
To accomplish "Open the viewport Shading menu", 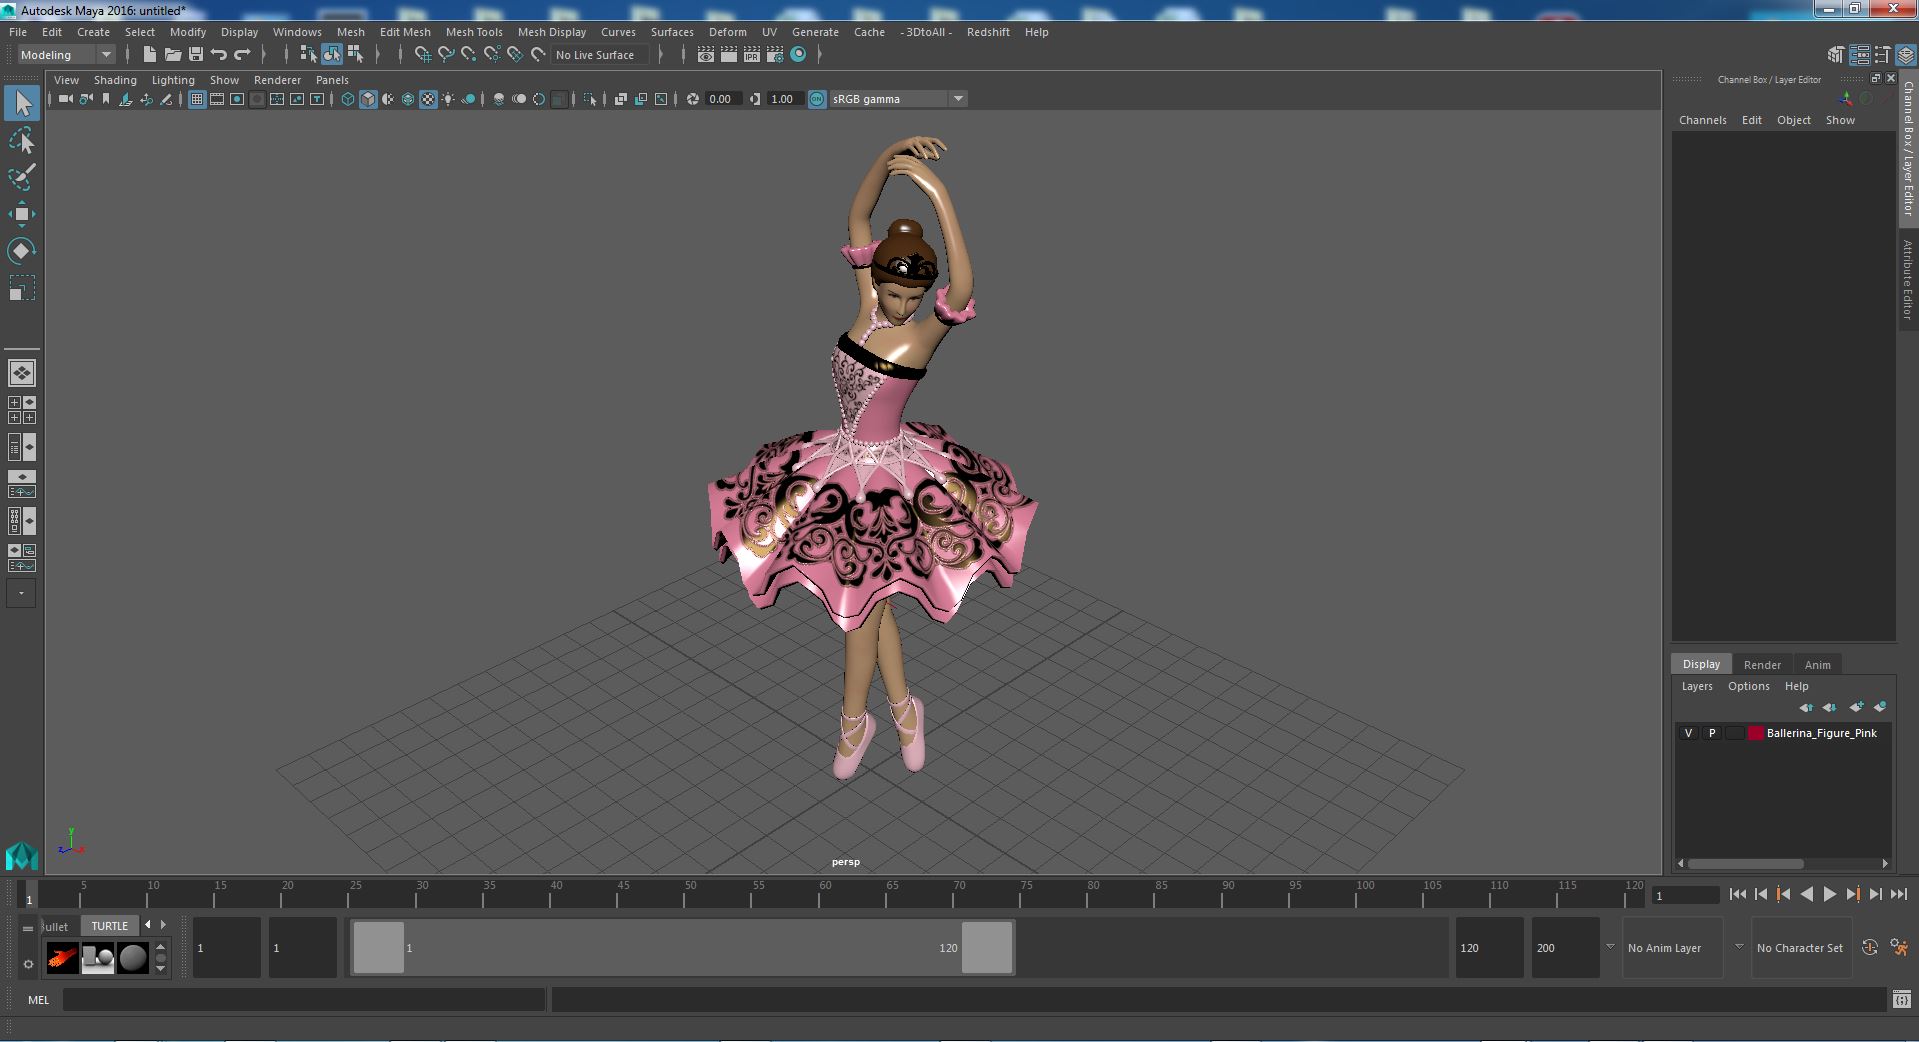I will [115, 80].
